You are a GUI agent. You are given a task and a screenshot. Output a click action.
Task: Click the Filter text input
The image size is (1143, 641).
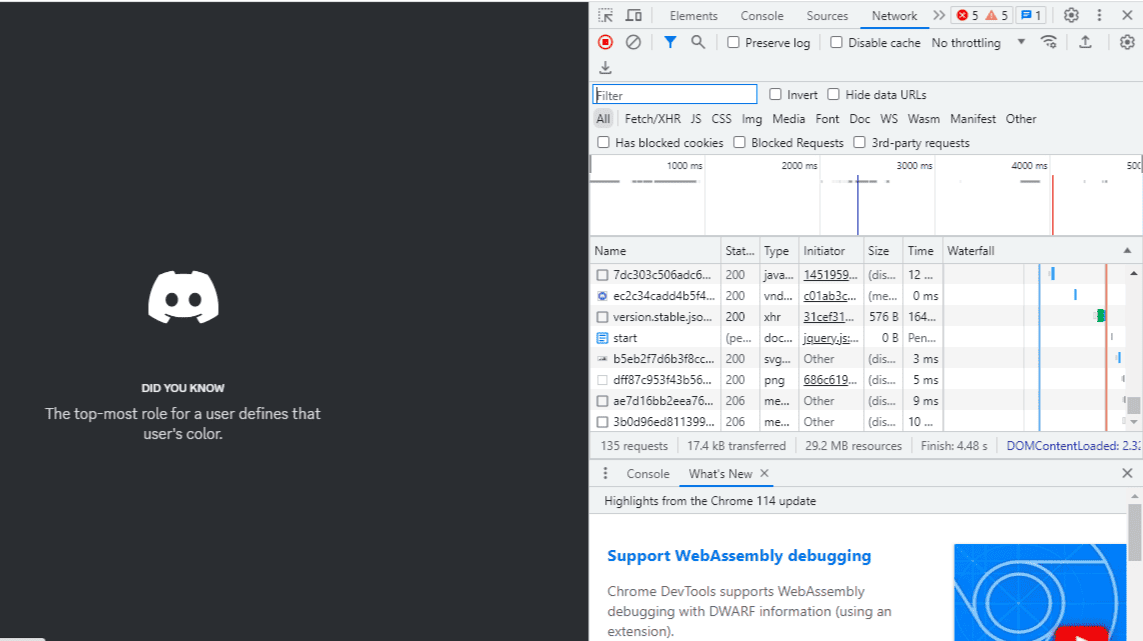tap(674, 95)
